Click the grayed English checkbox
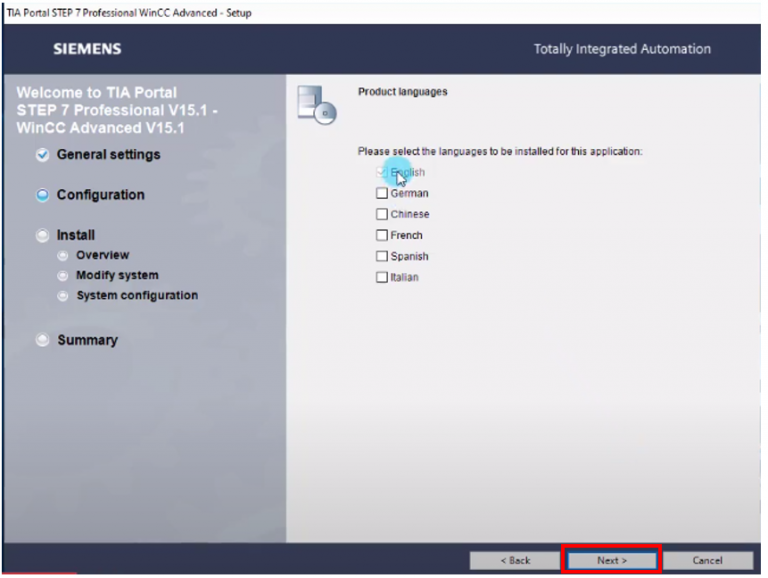The height and width of the screenshot is (578, 768). point(381,172)
